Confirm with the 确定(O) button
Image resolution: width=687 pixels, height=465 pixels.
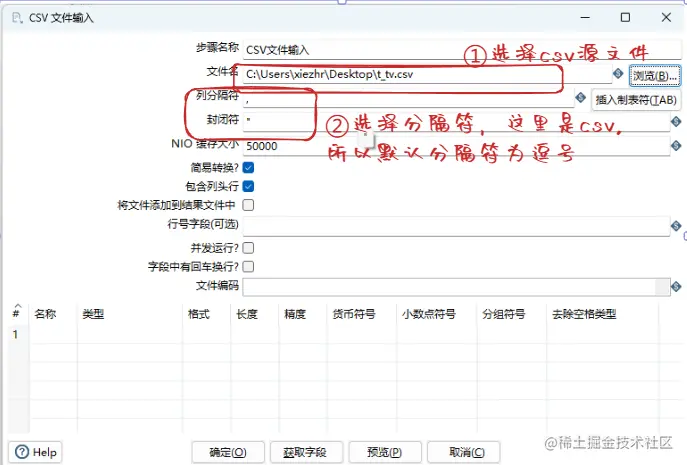[228, 452]
